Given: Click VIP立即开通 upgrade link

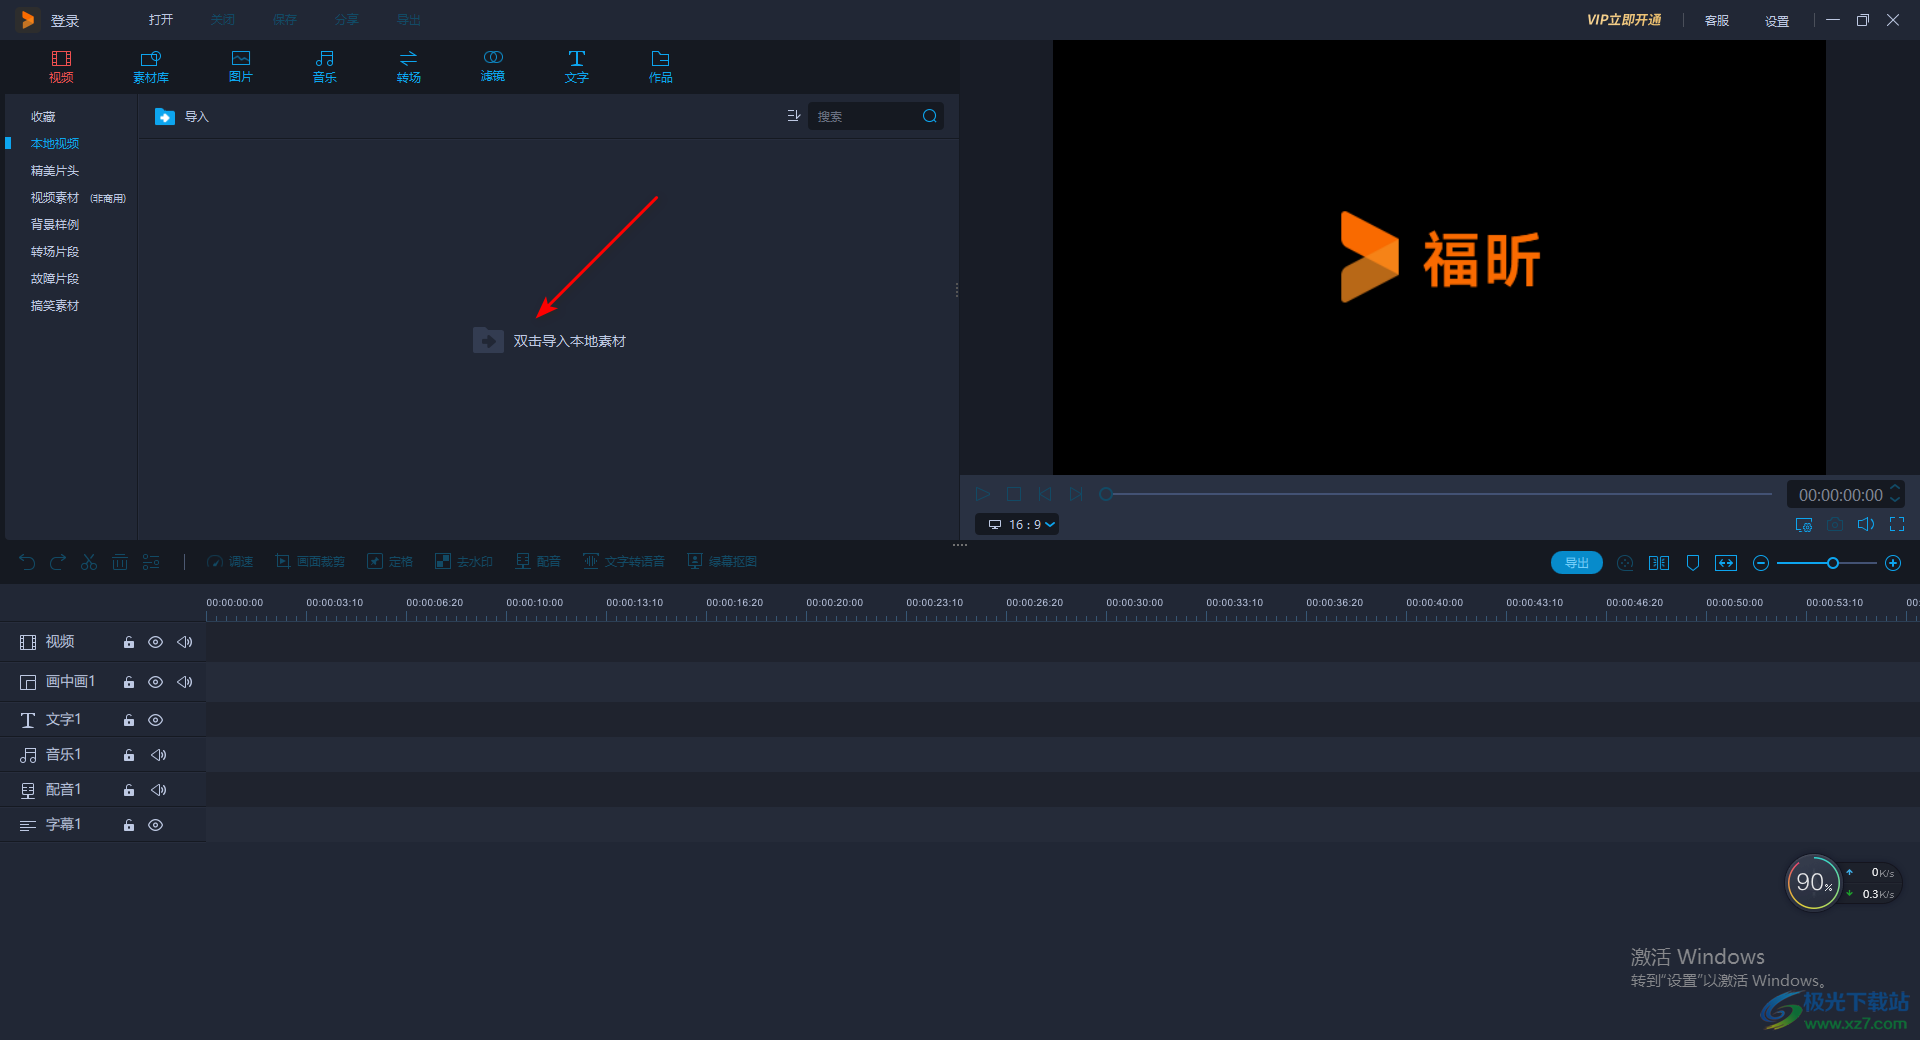Looking at the screenshot, I should [x=1624, y=20].
